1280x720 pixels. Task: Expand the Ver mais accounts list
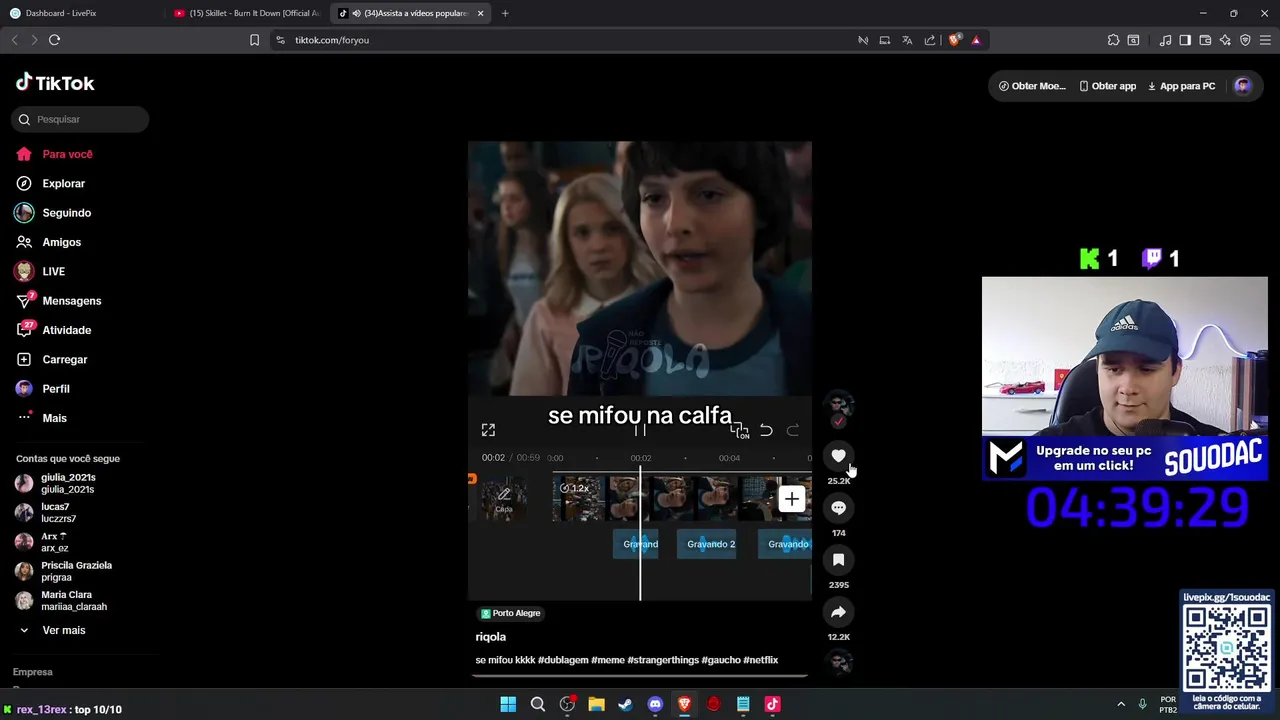click(x=63, y=630)
